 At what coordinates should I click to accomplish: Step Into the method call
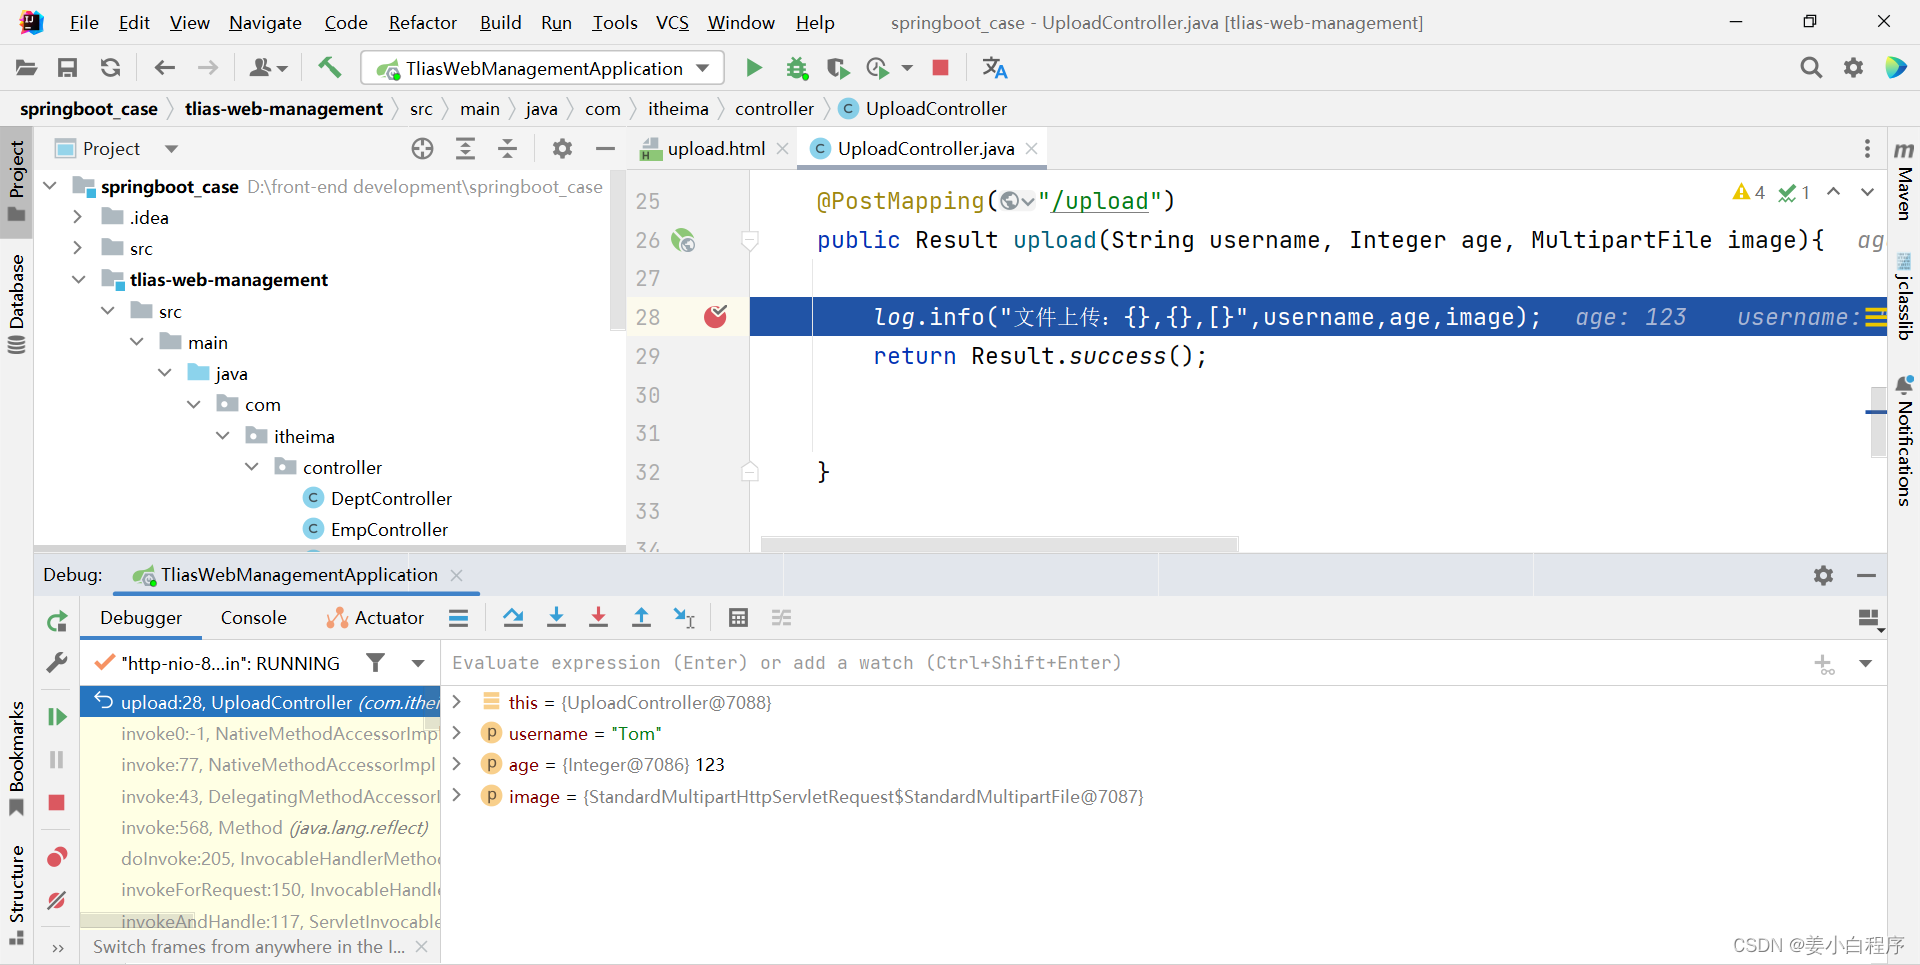556,617
